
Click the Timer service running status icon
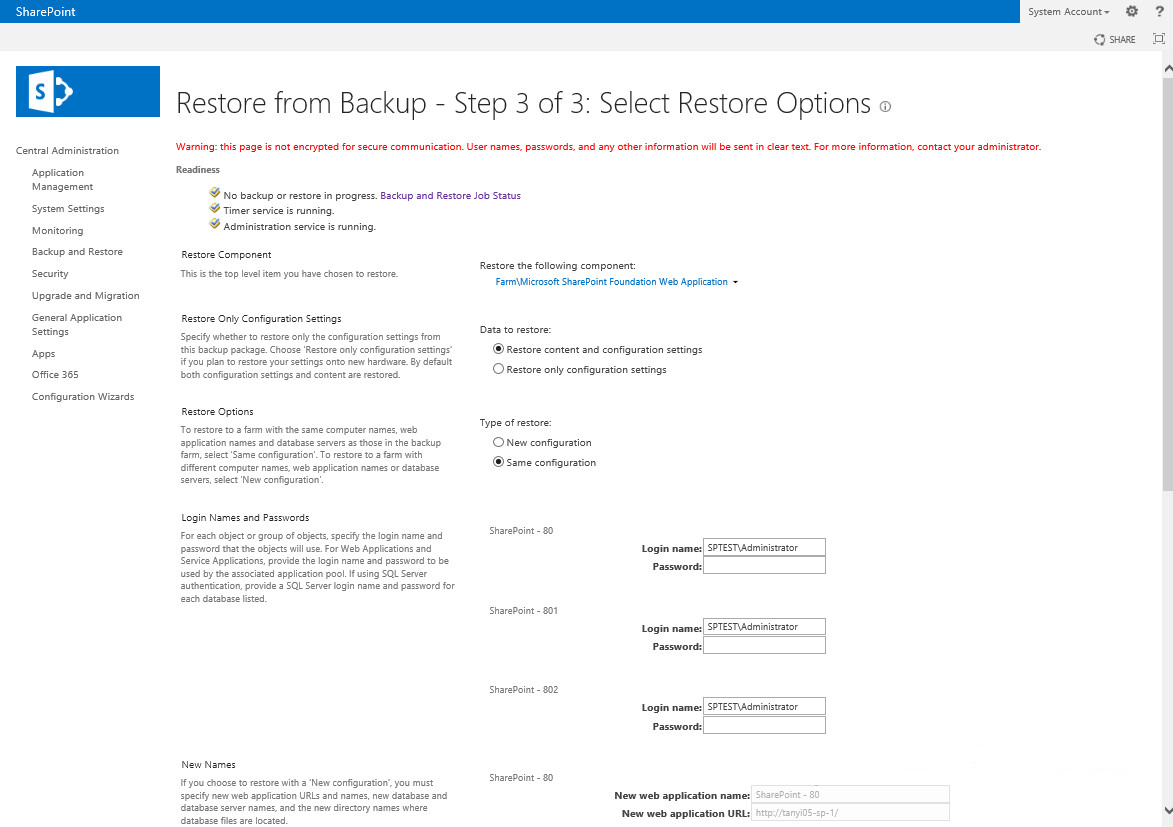(215, 209)
